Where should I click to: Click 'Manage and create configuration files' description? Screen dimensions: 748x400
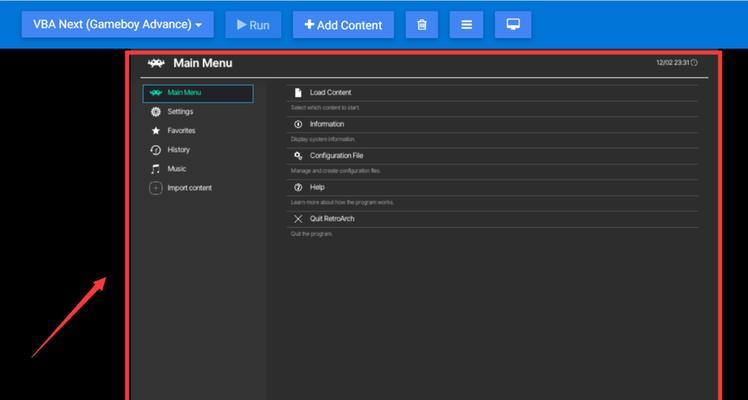pos(336,171)
